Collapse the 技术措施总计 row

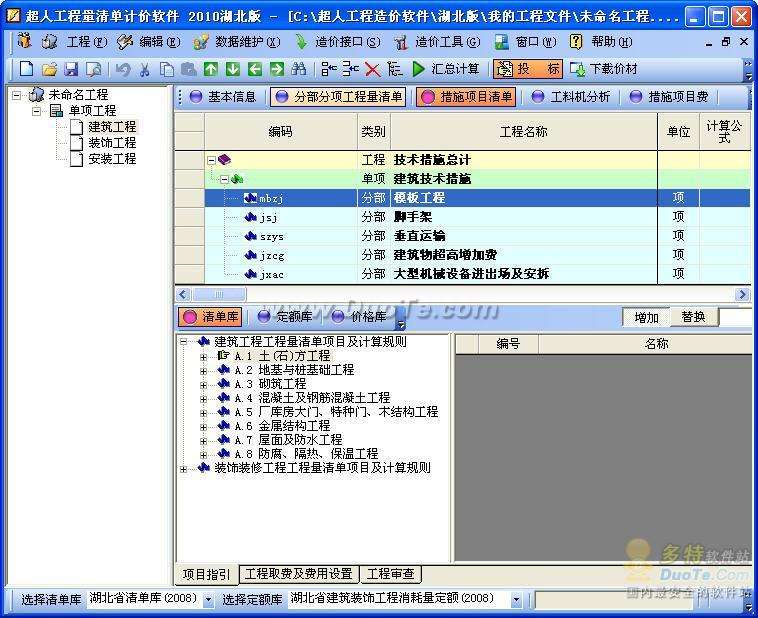(211, 160)
